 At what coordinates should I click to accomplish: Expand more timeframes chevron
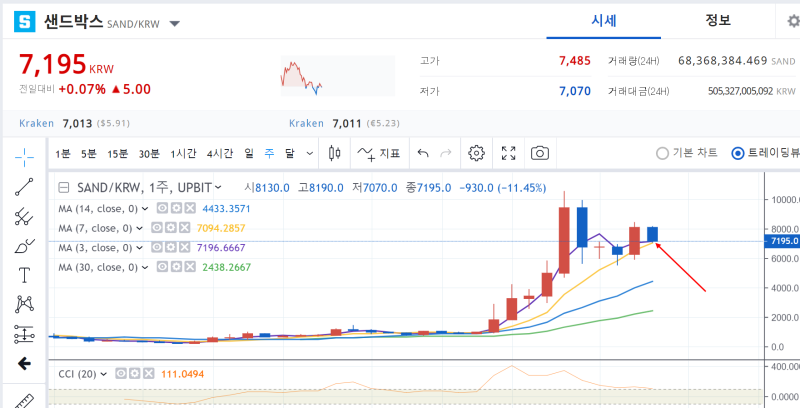pyautogui.click(x=310, y=154)
